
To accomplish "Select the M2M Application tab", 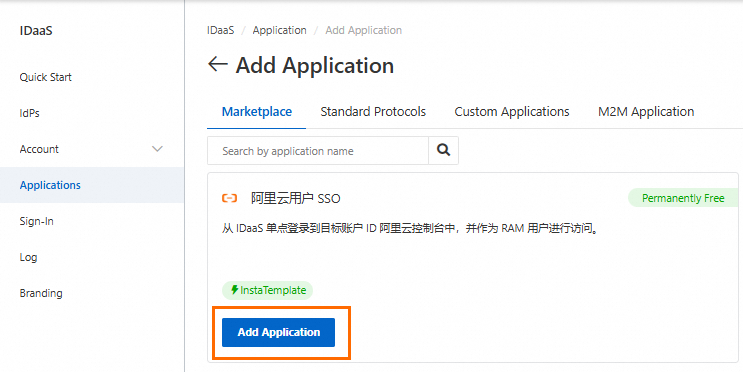I will click(x=646, y=112).
